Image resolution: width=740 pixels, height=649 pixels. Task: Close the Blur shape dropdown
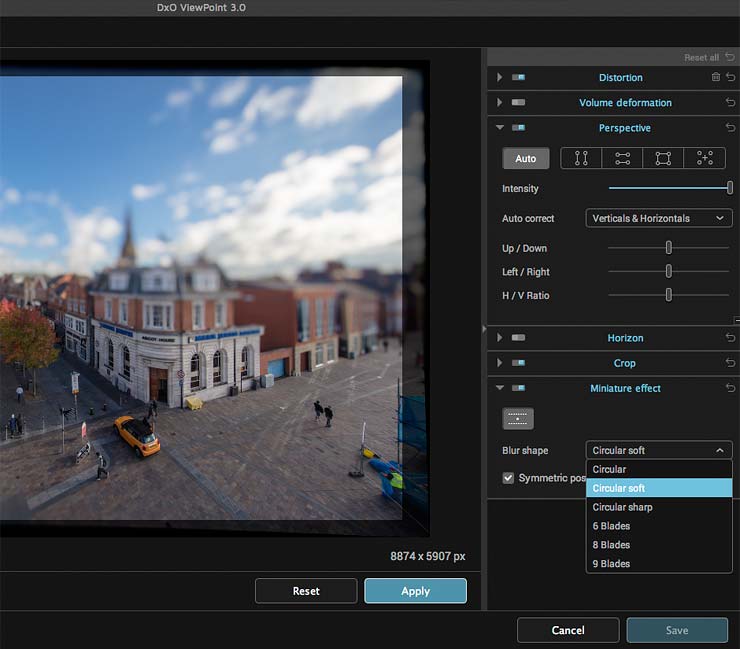point(659,450)
